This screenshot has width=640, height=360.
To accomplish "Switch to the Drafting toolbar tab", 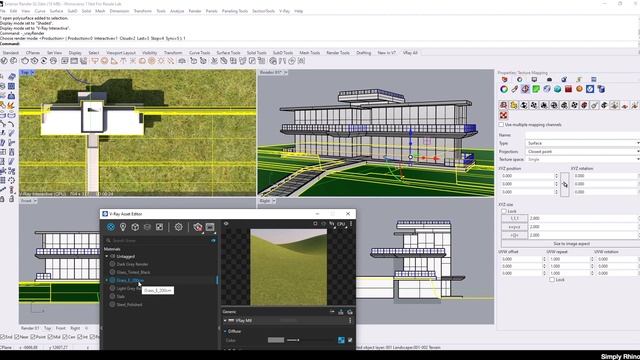I will click(364, 53).
